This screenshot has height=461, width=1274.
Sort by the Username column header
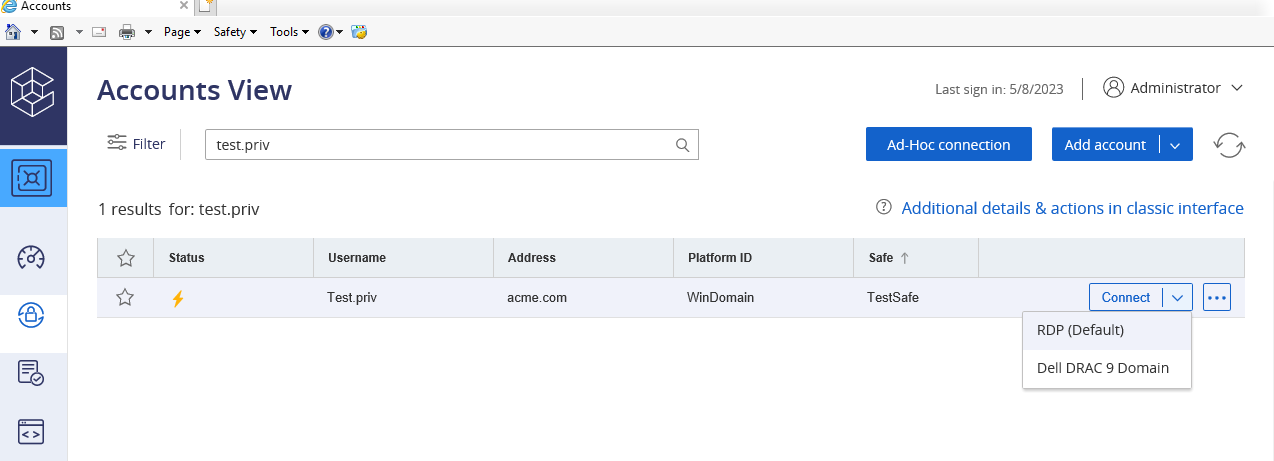(x=356, y=258)
